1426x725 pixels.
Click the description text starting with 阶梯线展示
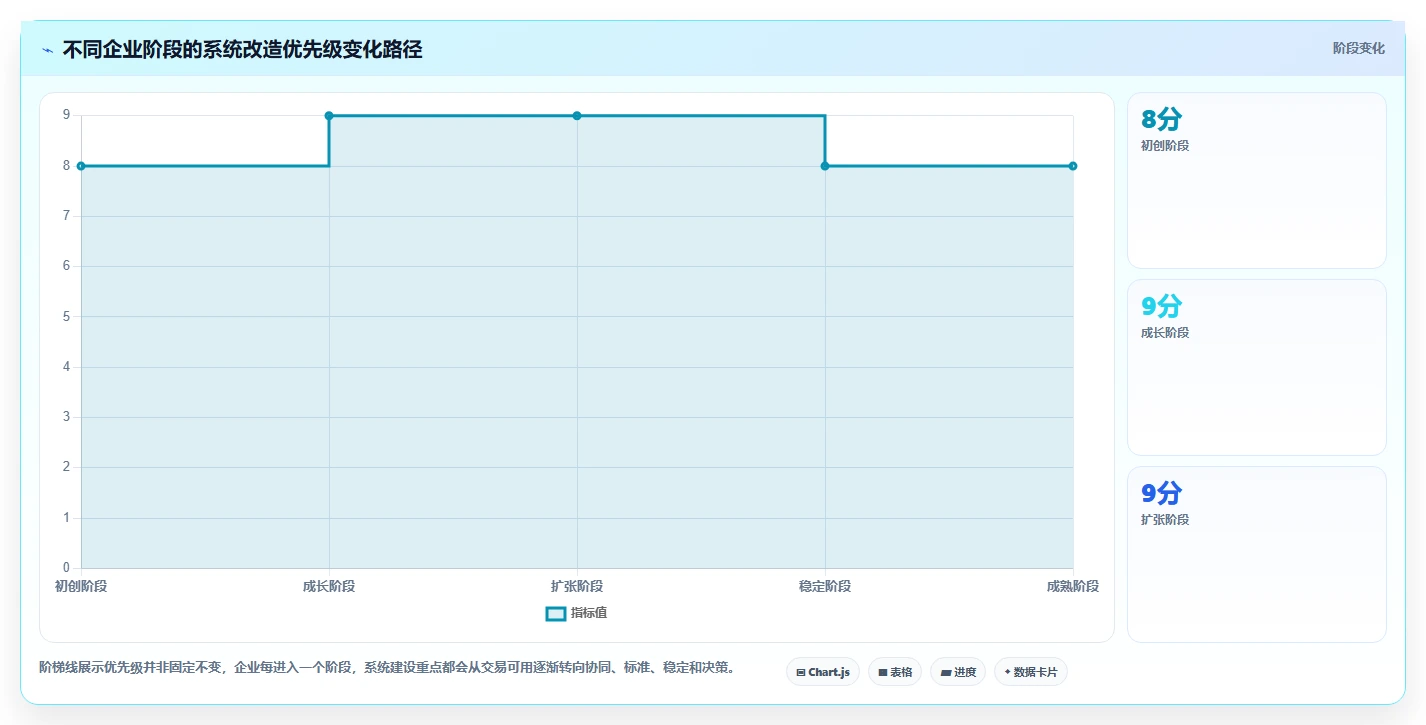(x=387, y=667)
